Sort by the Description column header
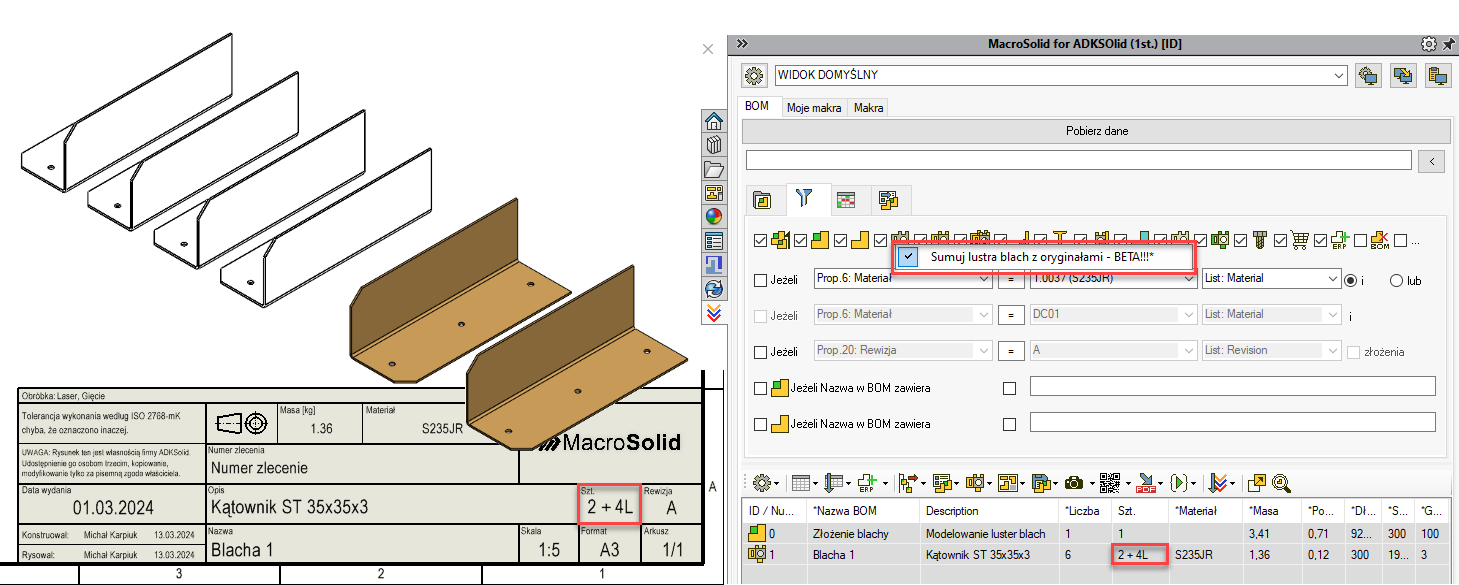Image resolution: width=1459 pixels, height=585 pixels. (x=990, y=510)
